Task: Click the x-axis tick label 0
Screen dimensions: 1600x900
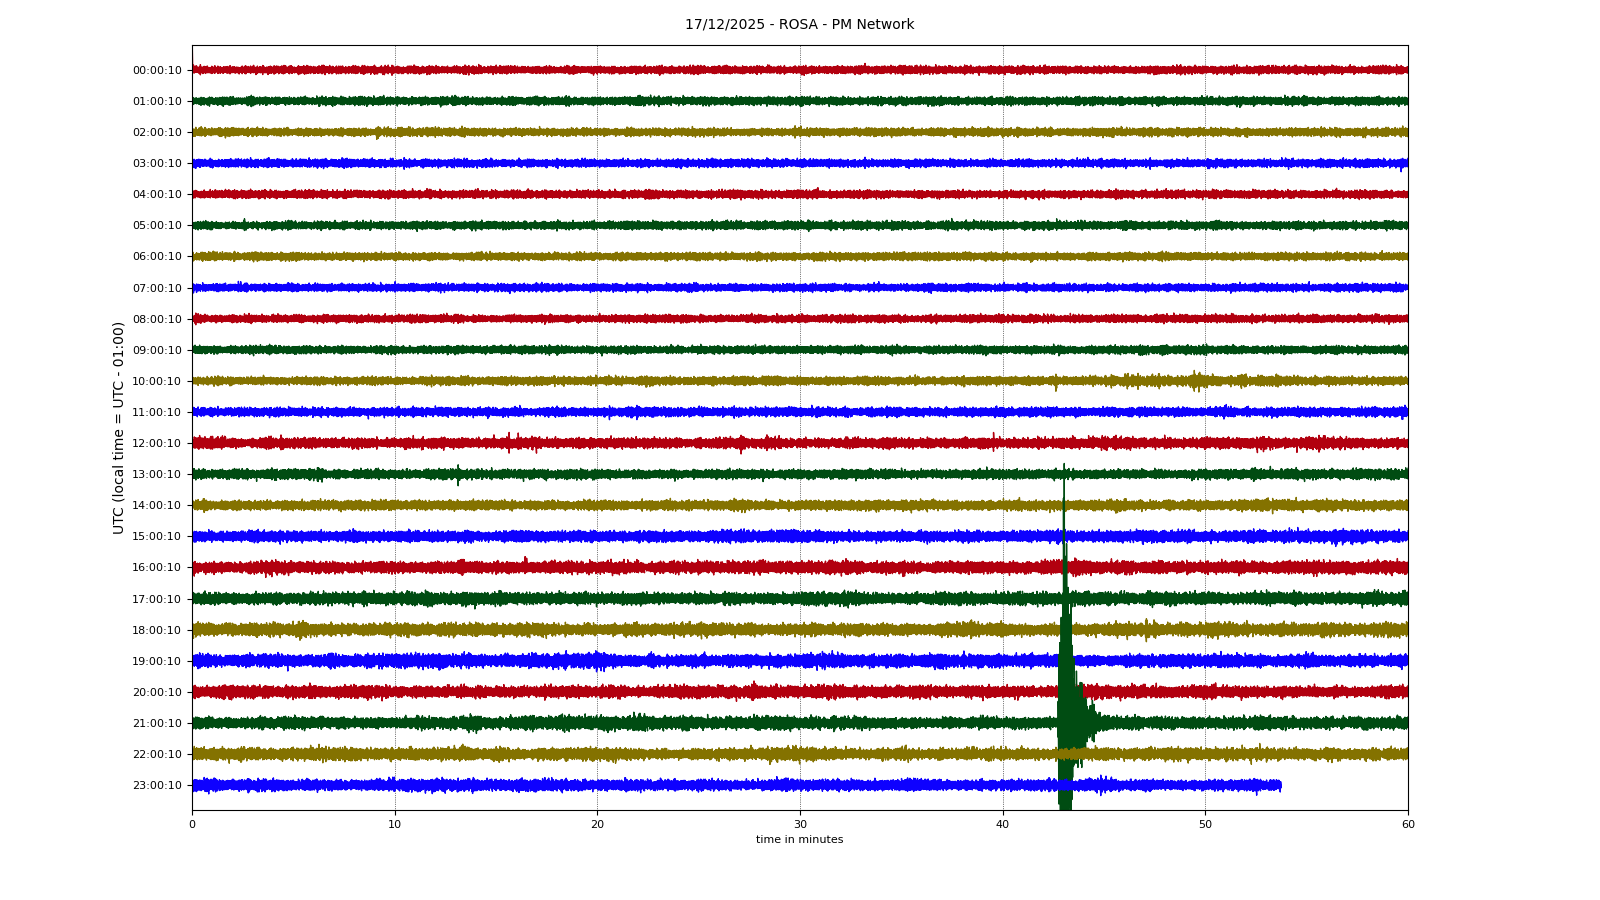Action: [192, 825]
